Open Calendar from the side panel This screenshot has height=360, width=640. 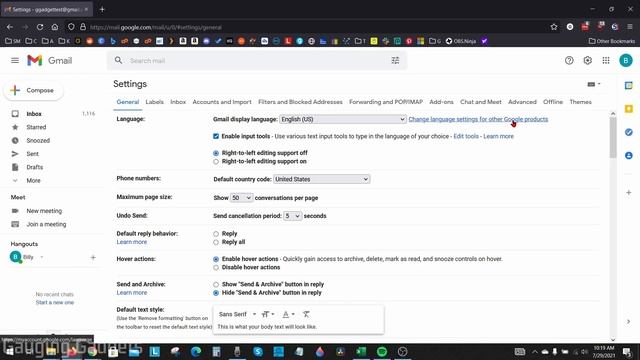coord(629,85)
